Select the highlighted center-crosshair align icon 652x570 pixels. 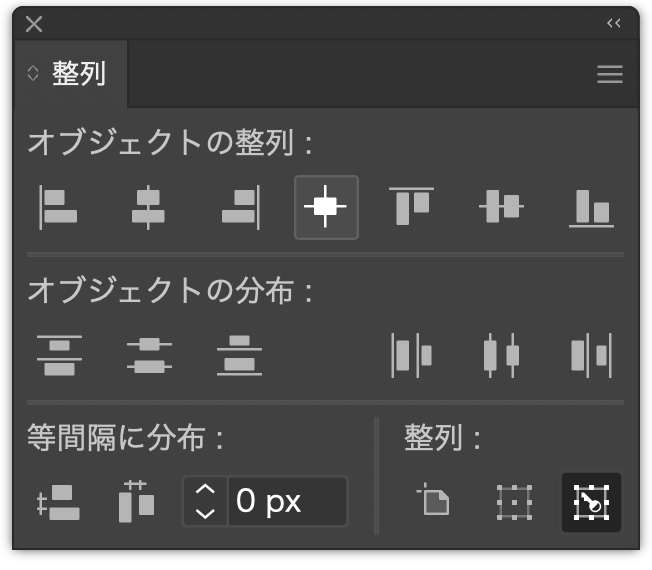tap(326, 207)
